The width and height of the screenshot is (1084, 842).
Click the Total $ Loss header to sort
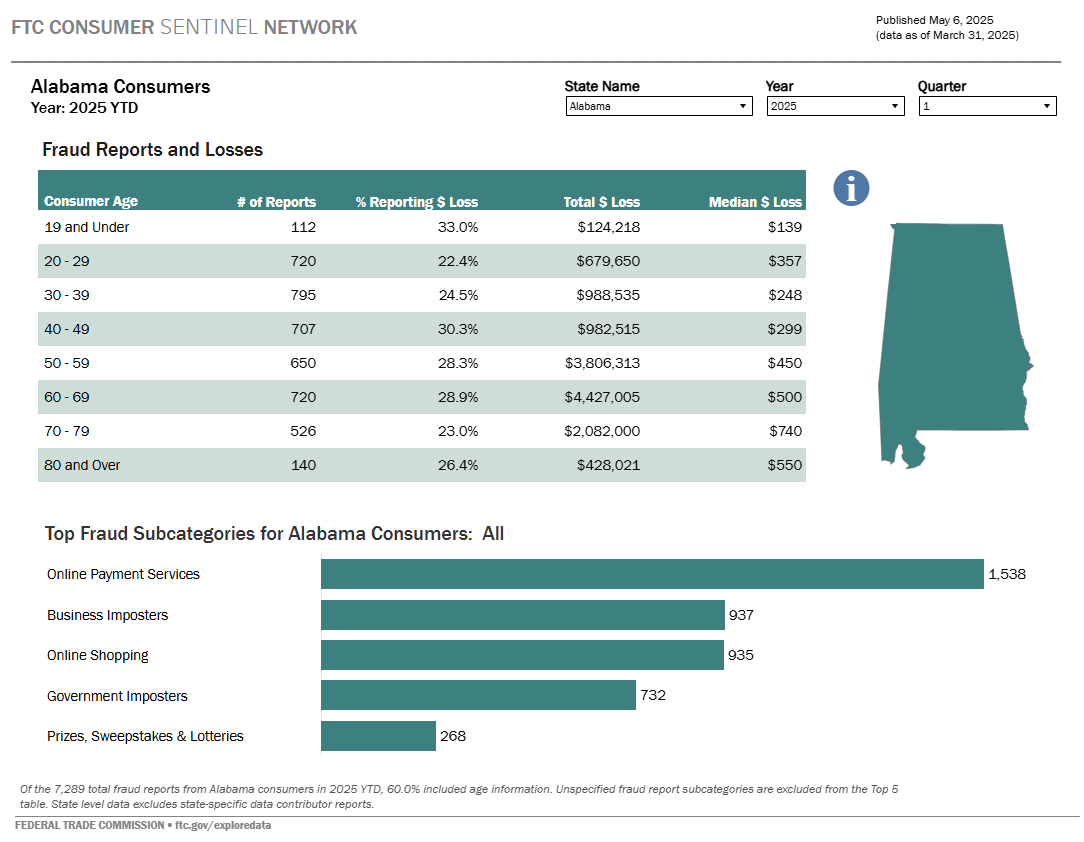[601, 201]
